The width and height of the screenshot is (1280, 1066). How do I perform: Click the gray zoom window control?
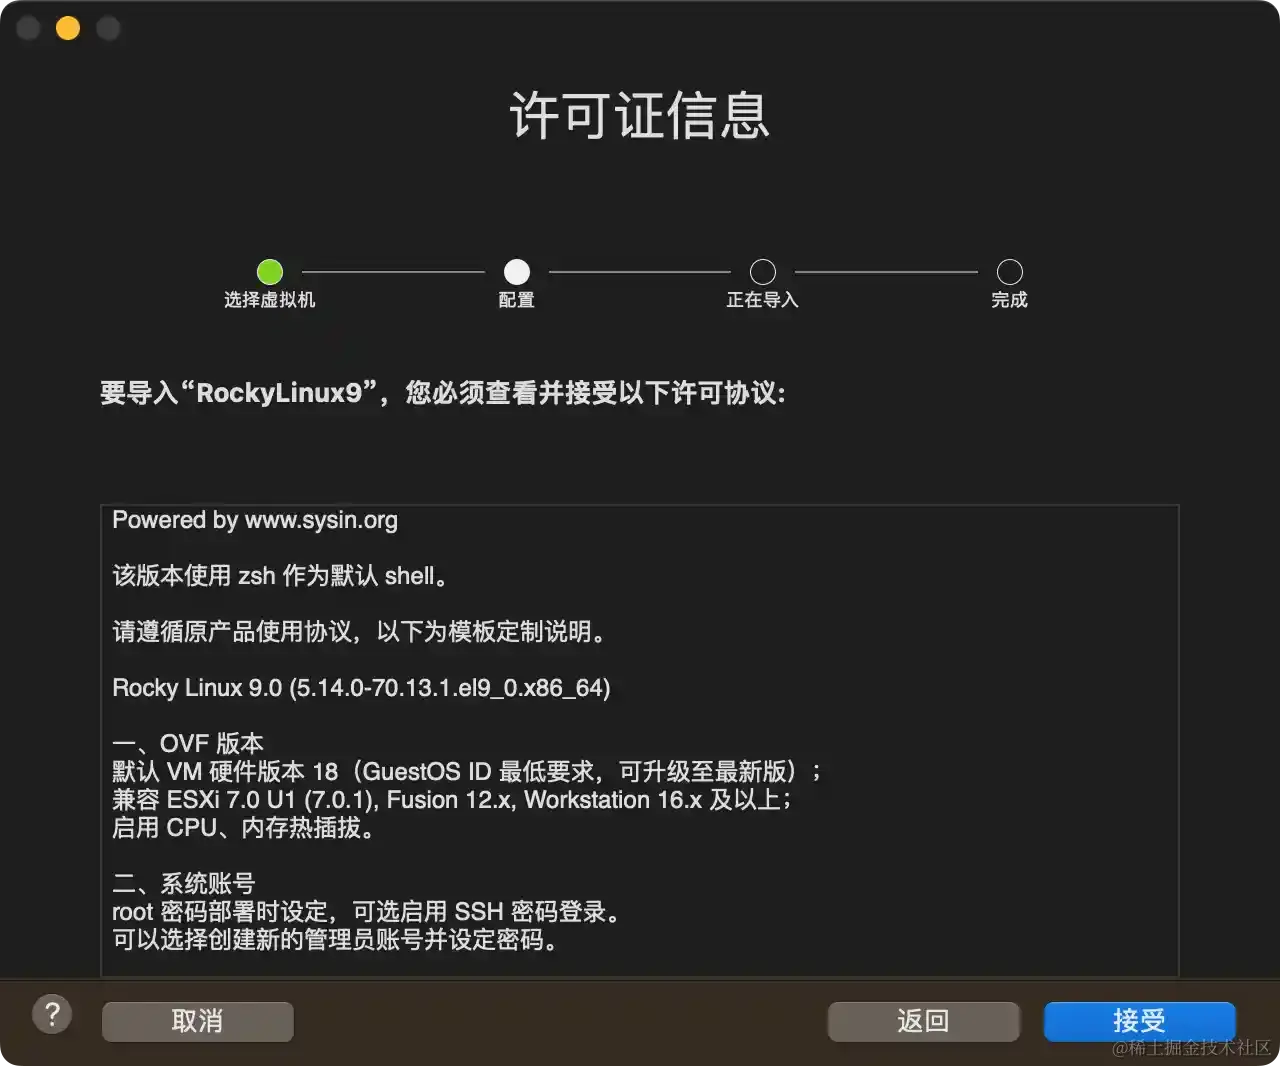point(108,28)
